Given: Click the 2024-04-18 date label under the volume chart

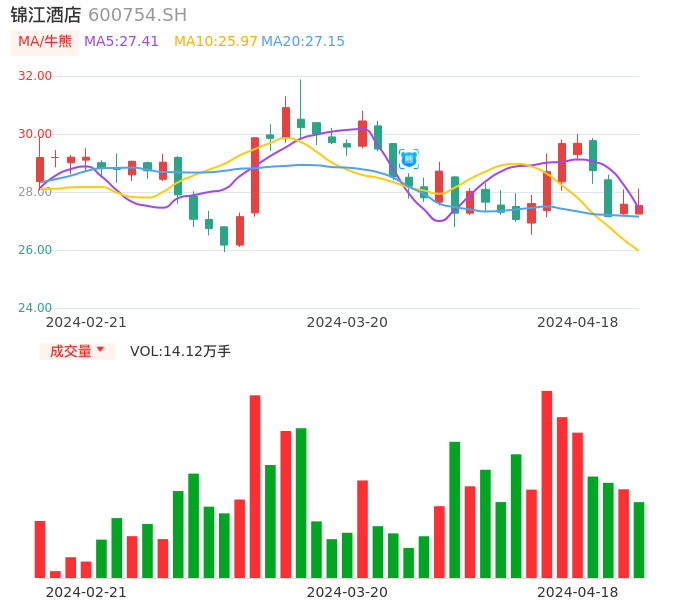Looking at the screenshot, I should click(577, 591).
